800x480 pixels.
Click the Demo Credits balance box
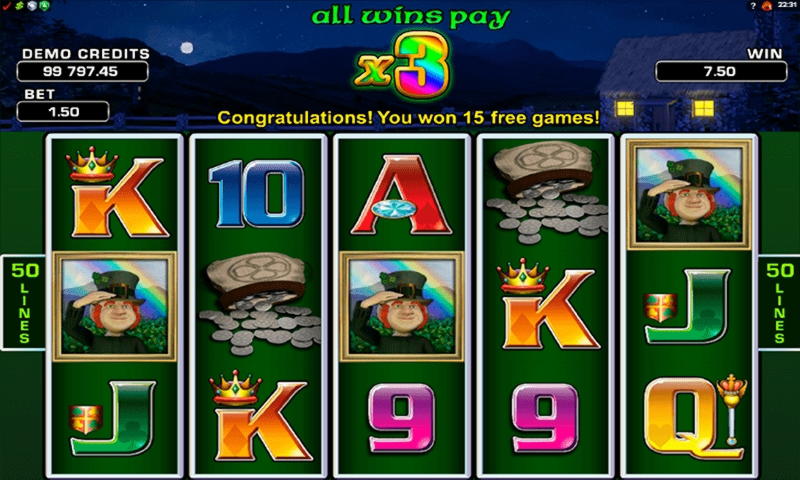[83, 71]
